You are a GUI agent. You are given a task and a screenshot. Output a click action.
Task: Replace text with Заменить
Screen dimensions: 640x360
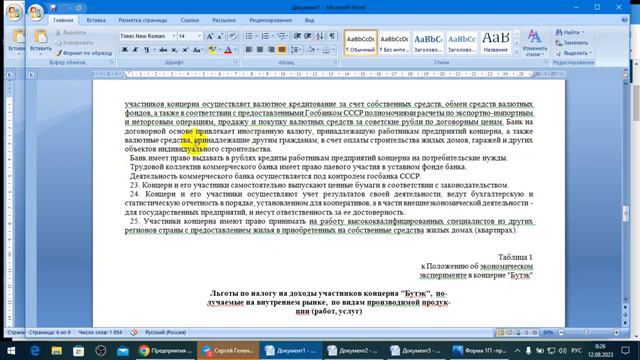click(572, 43)
